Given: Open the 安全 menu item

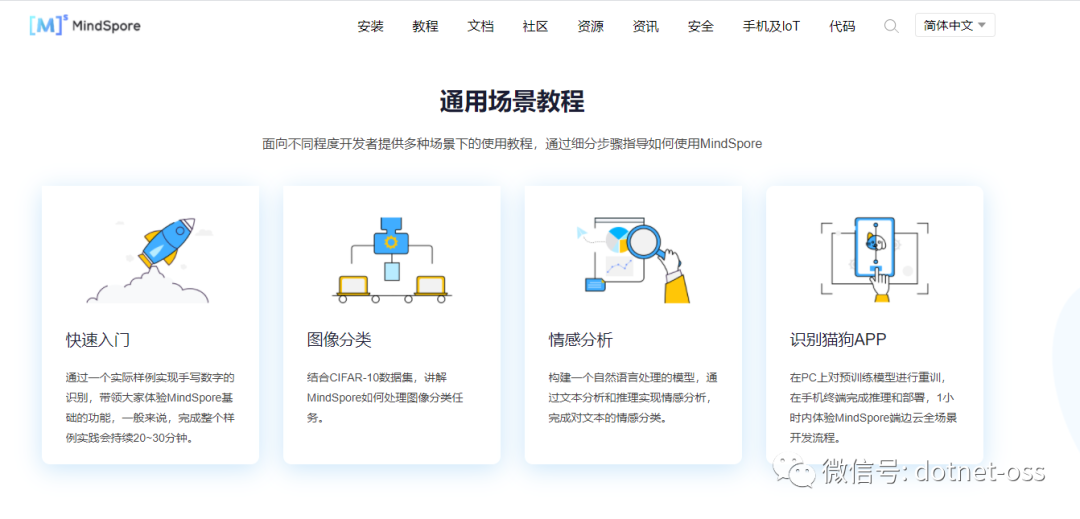Looking at the screenshot, I should pyautogui.click(x=700, y=27).
